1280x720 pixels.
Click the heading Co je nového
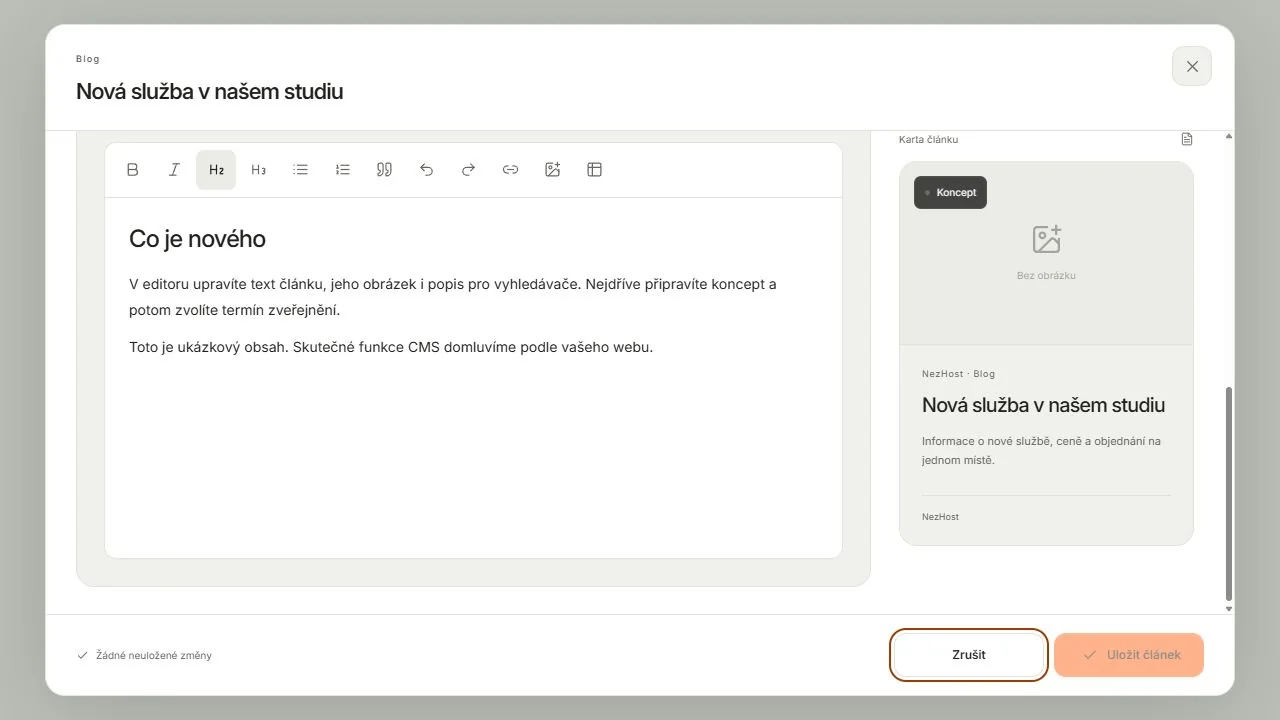[197, 239]
